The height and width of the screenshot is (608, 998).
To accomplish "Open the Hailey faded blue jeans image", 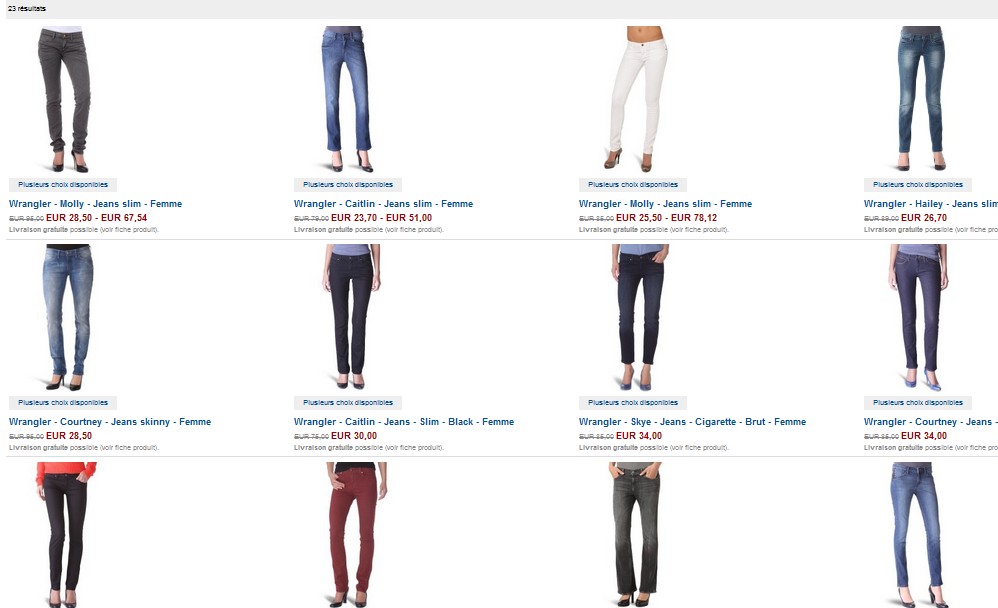I will (921, 99).
